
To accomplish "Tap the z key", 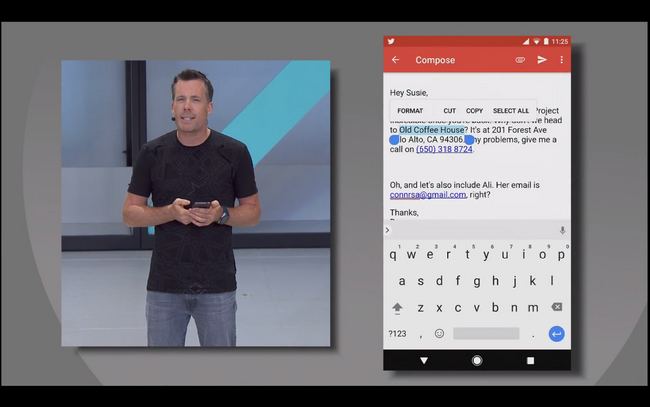I will 420,308.
